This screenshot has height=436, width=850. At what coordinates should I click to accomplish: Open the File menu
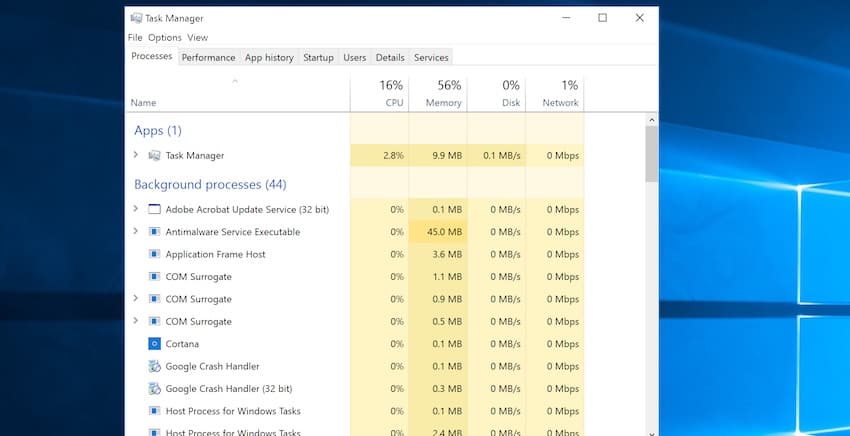135,37
